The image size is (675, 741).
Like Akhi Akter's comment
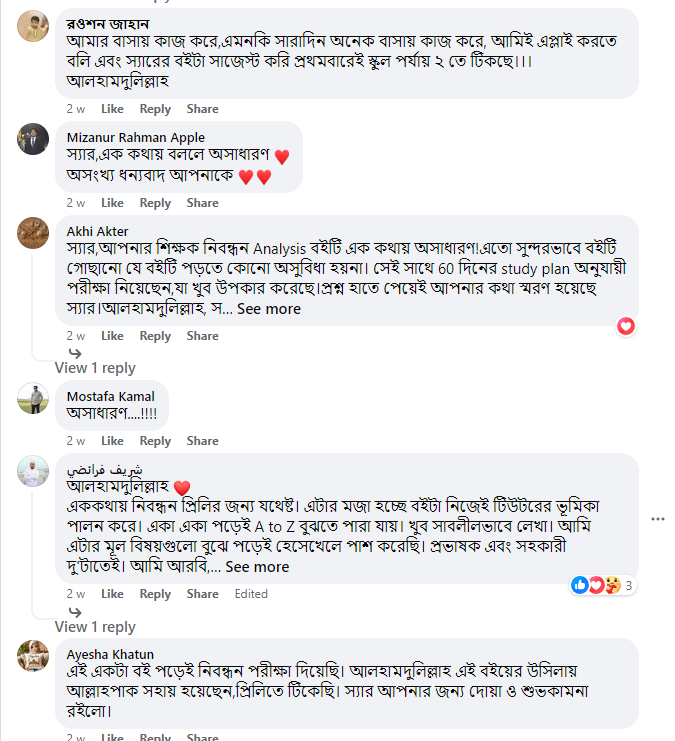[112, 336]
